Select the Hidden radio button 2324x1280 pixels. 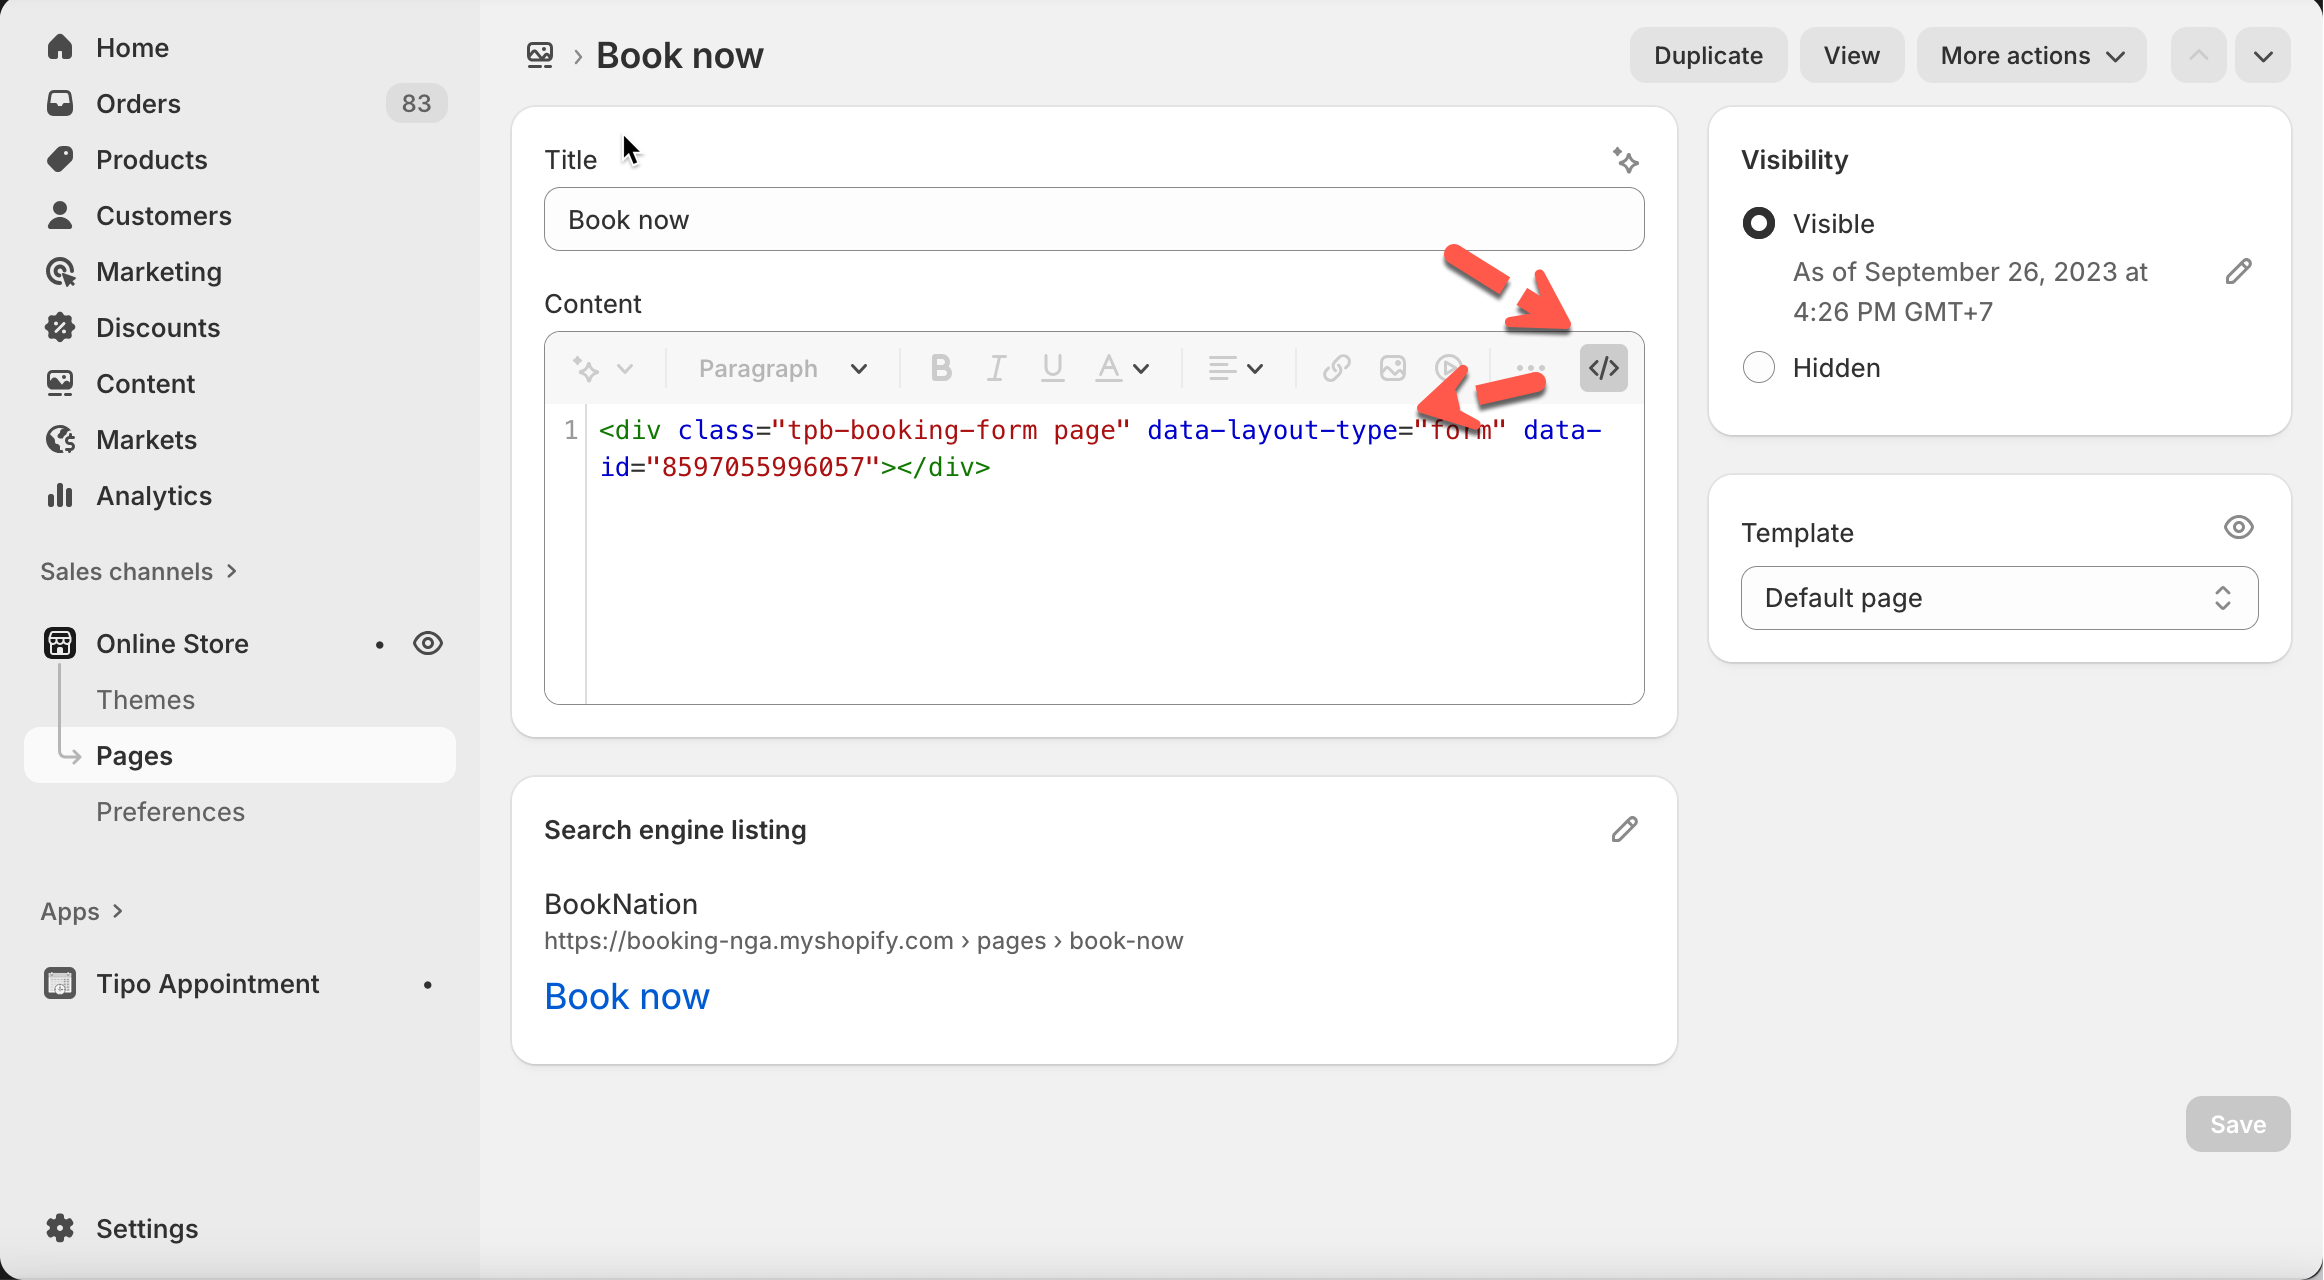click(x=1758, y=367)
